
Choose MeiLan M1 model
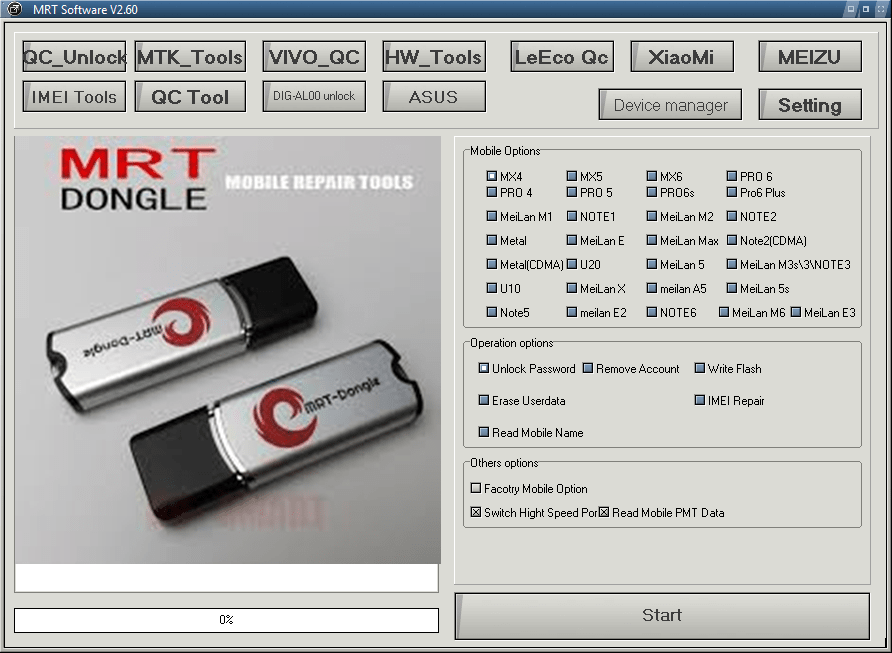point(492,216)
